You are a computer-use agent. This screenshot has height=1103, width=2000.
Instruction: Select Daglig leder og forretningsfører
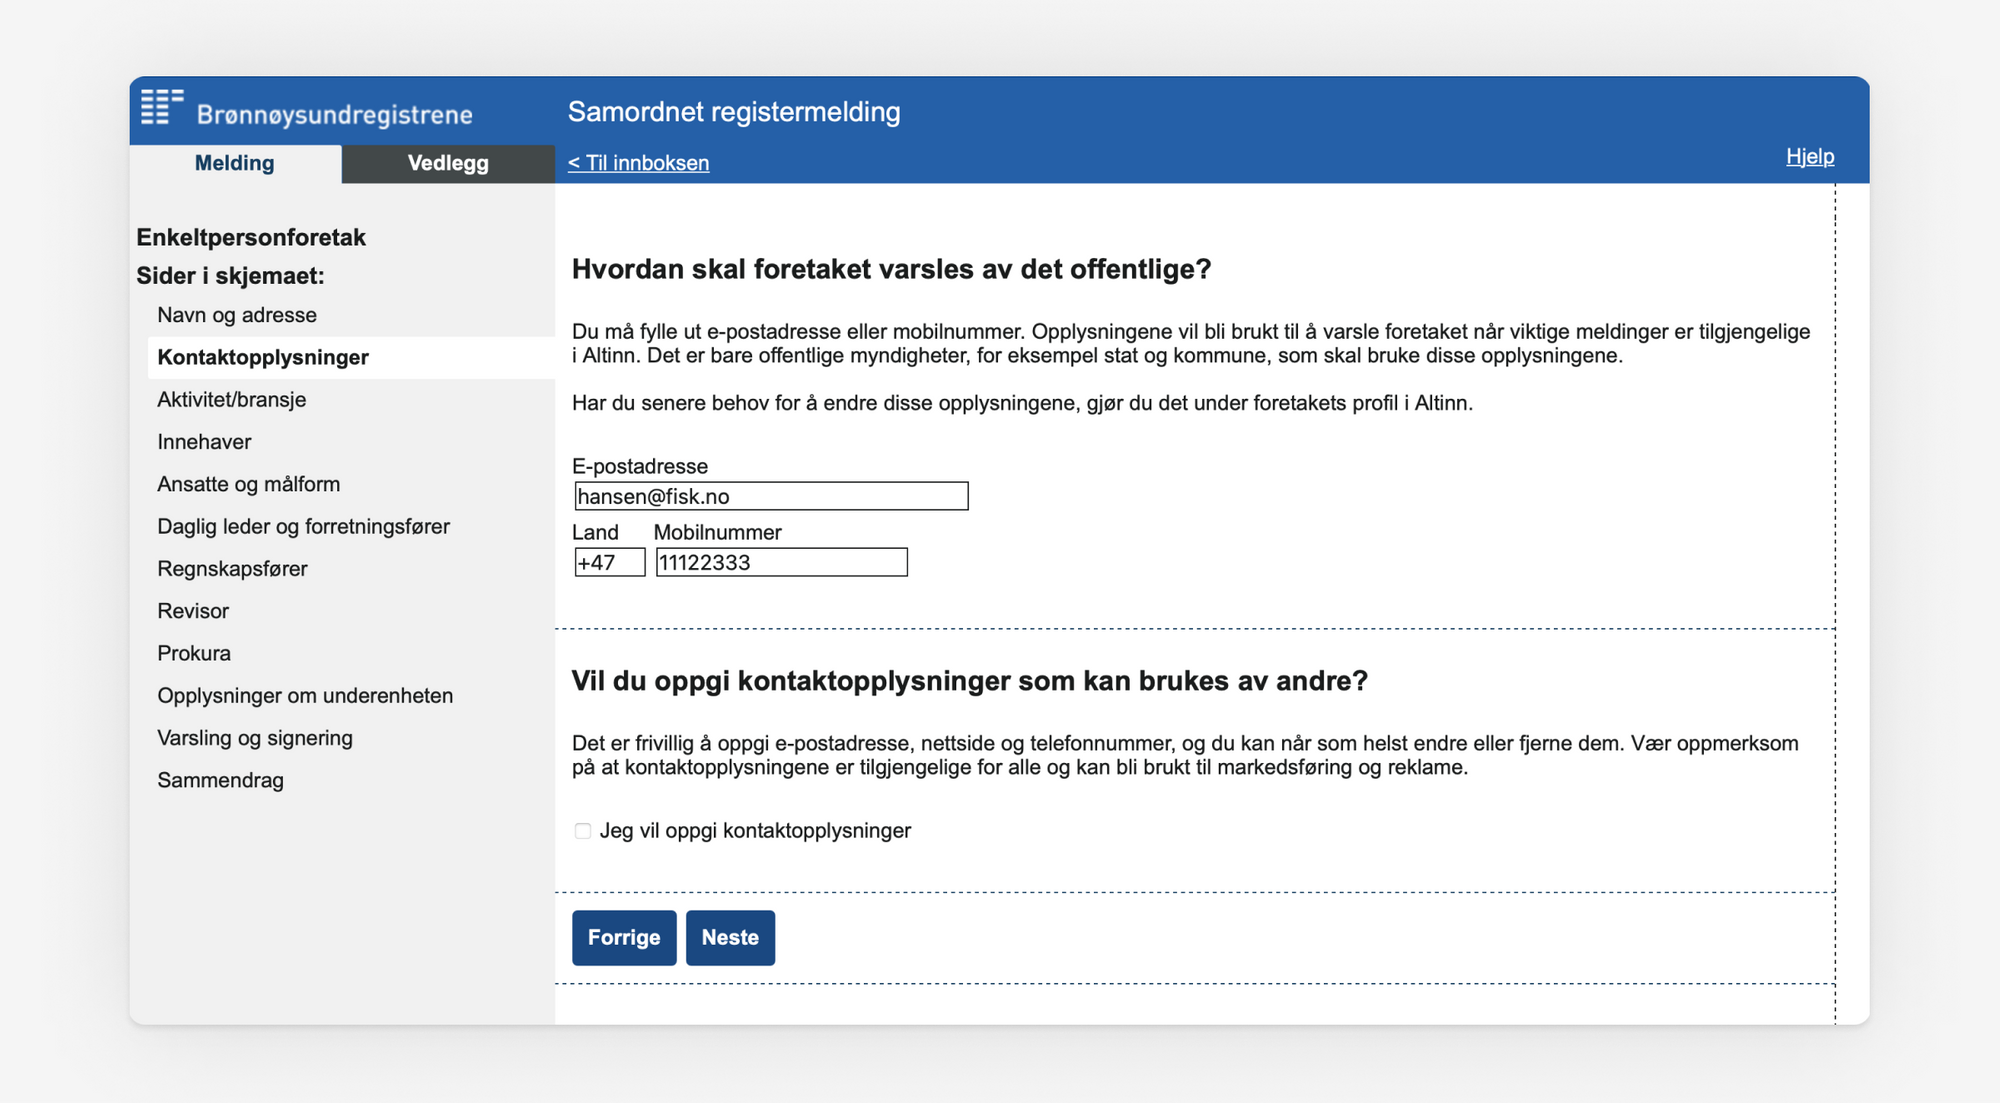(304, 526)
